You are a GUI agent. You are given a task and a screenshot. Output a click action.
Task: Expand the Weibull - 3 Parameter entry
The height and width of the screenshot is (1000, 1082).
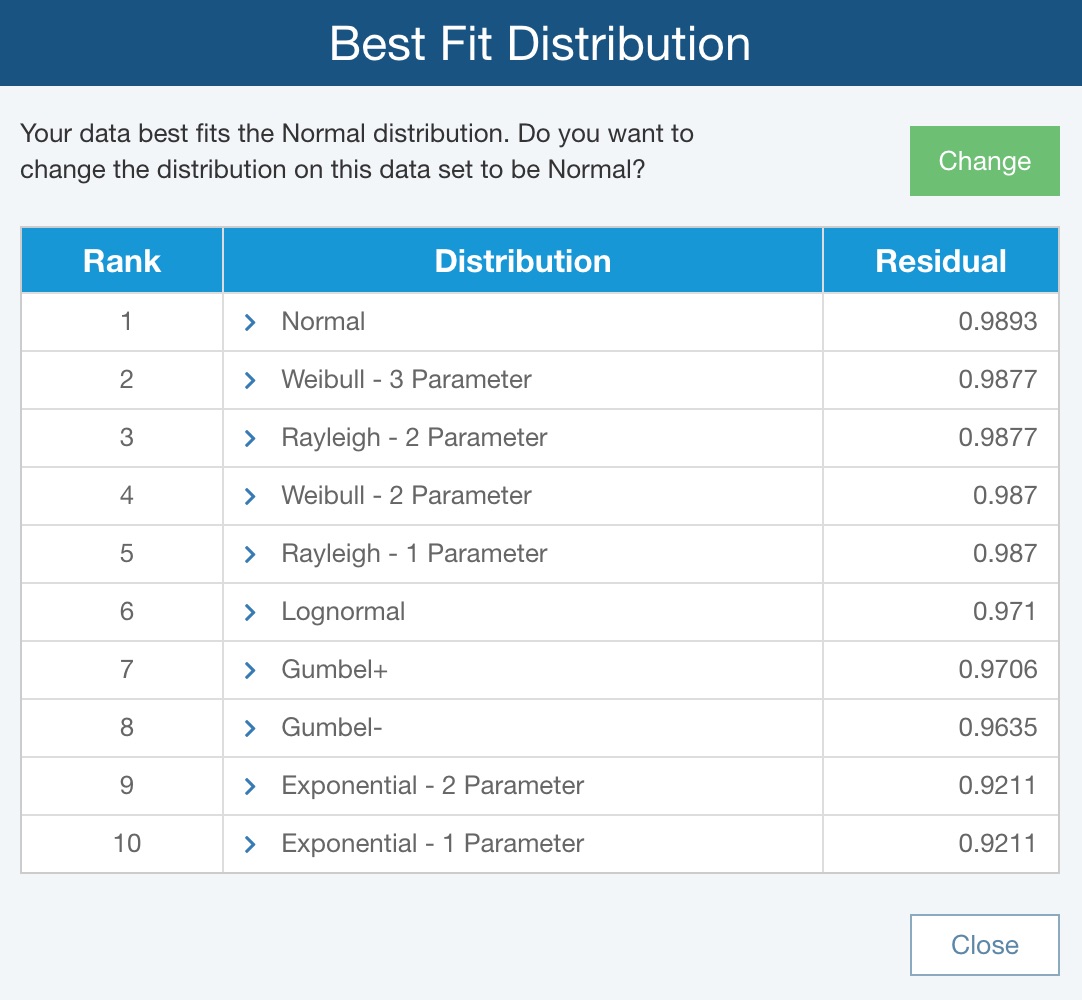(x=250, y=380)
